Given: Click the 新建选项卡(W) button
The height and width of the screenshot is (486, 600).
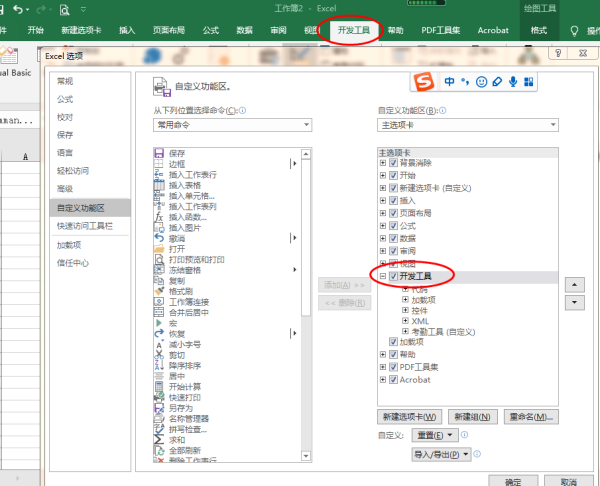Looking at the screenshot, I should coord(409,417).
